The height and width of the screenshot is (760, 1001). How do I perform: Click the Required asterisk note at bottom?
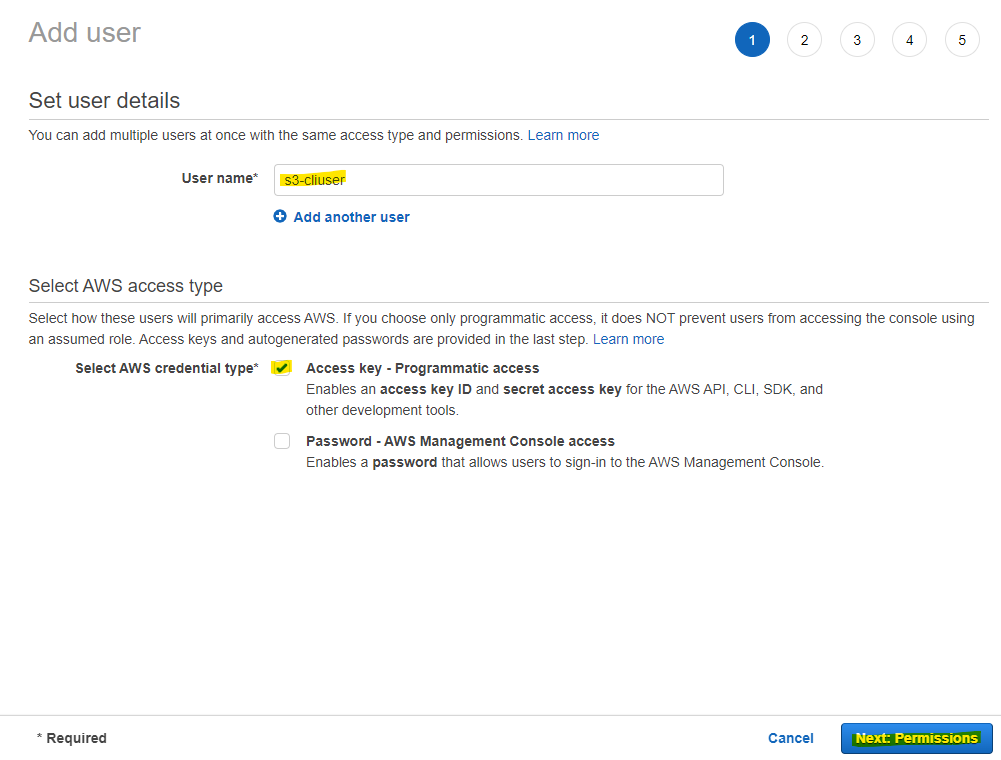click(x=71, y=738)
